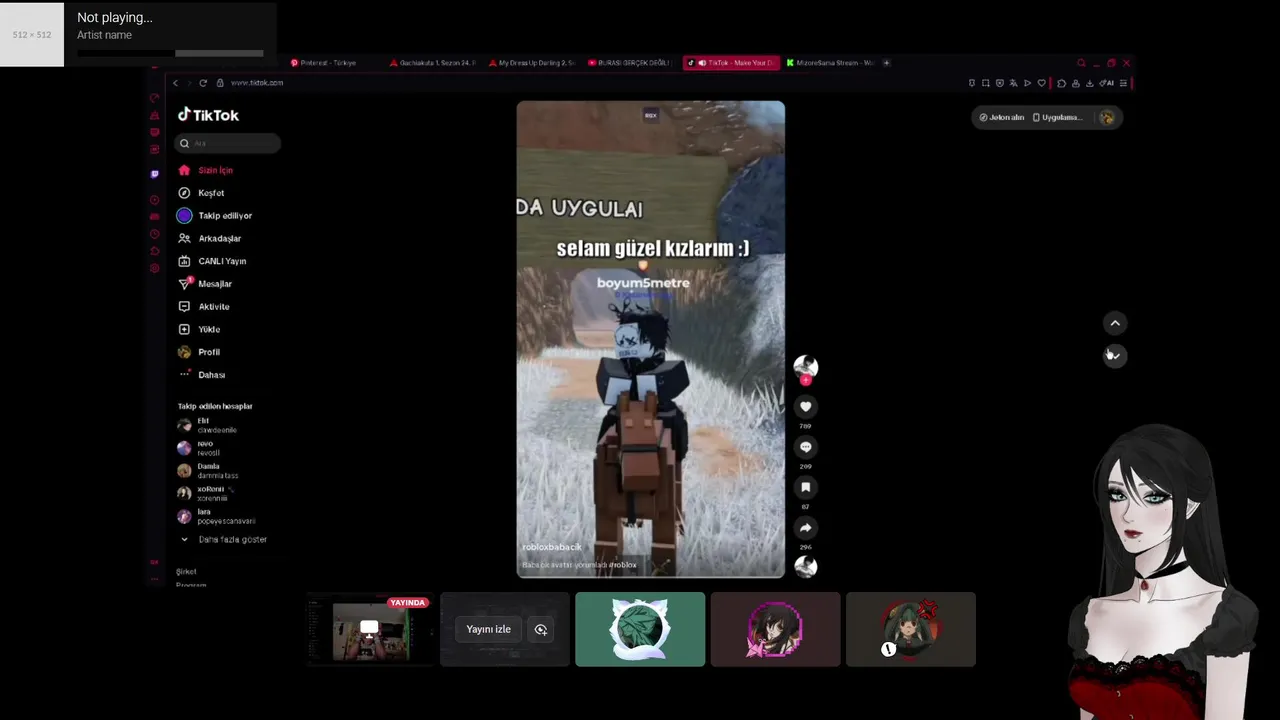
Task: Open Mesajlar inbox
Action: point(205,284)
